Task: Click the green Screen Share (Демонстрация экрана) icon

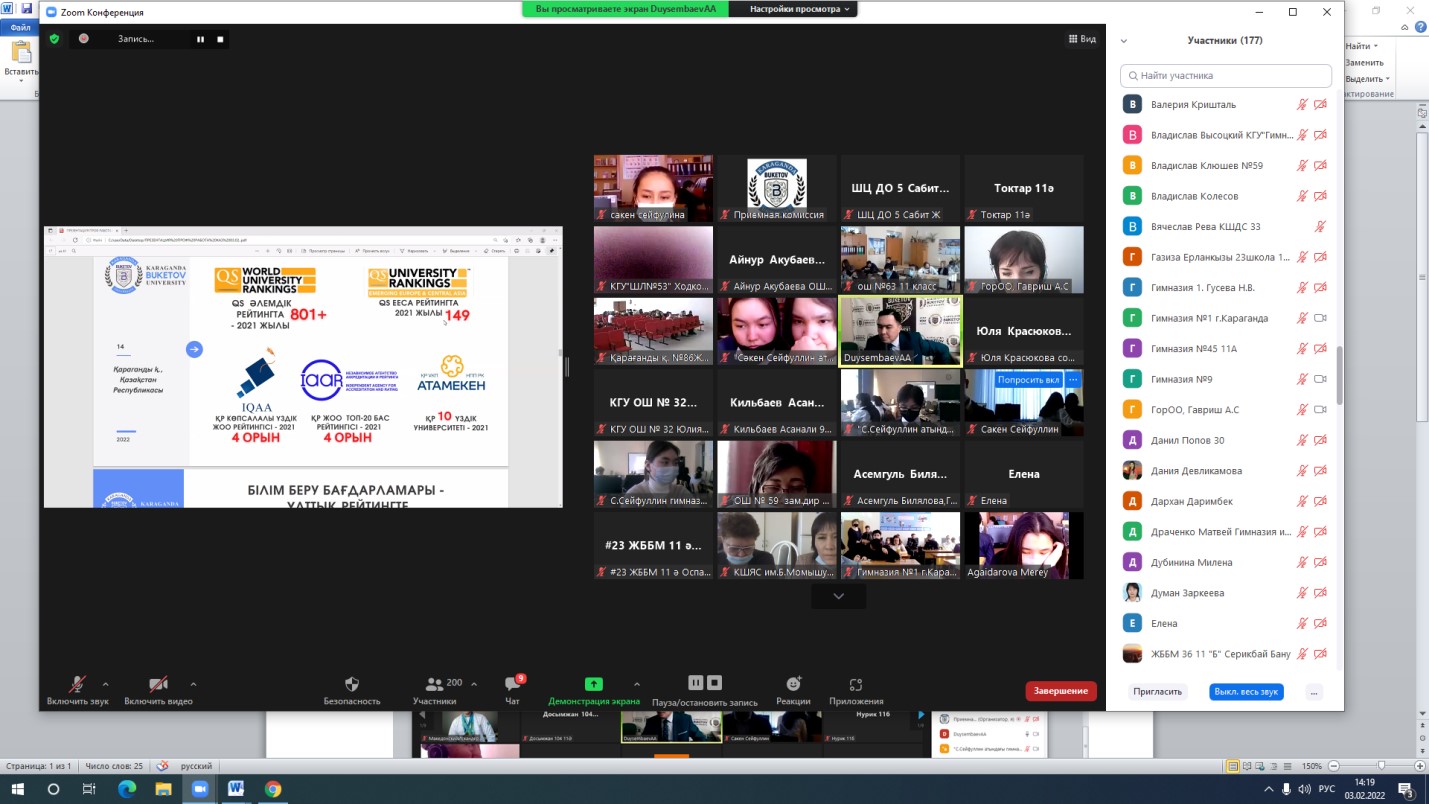Action: 593,684
